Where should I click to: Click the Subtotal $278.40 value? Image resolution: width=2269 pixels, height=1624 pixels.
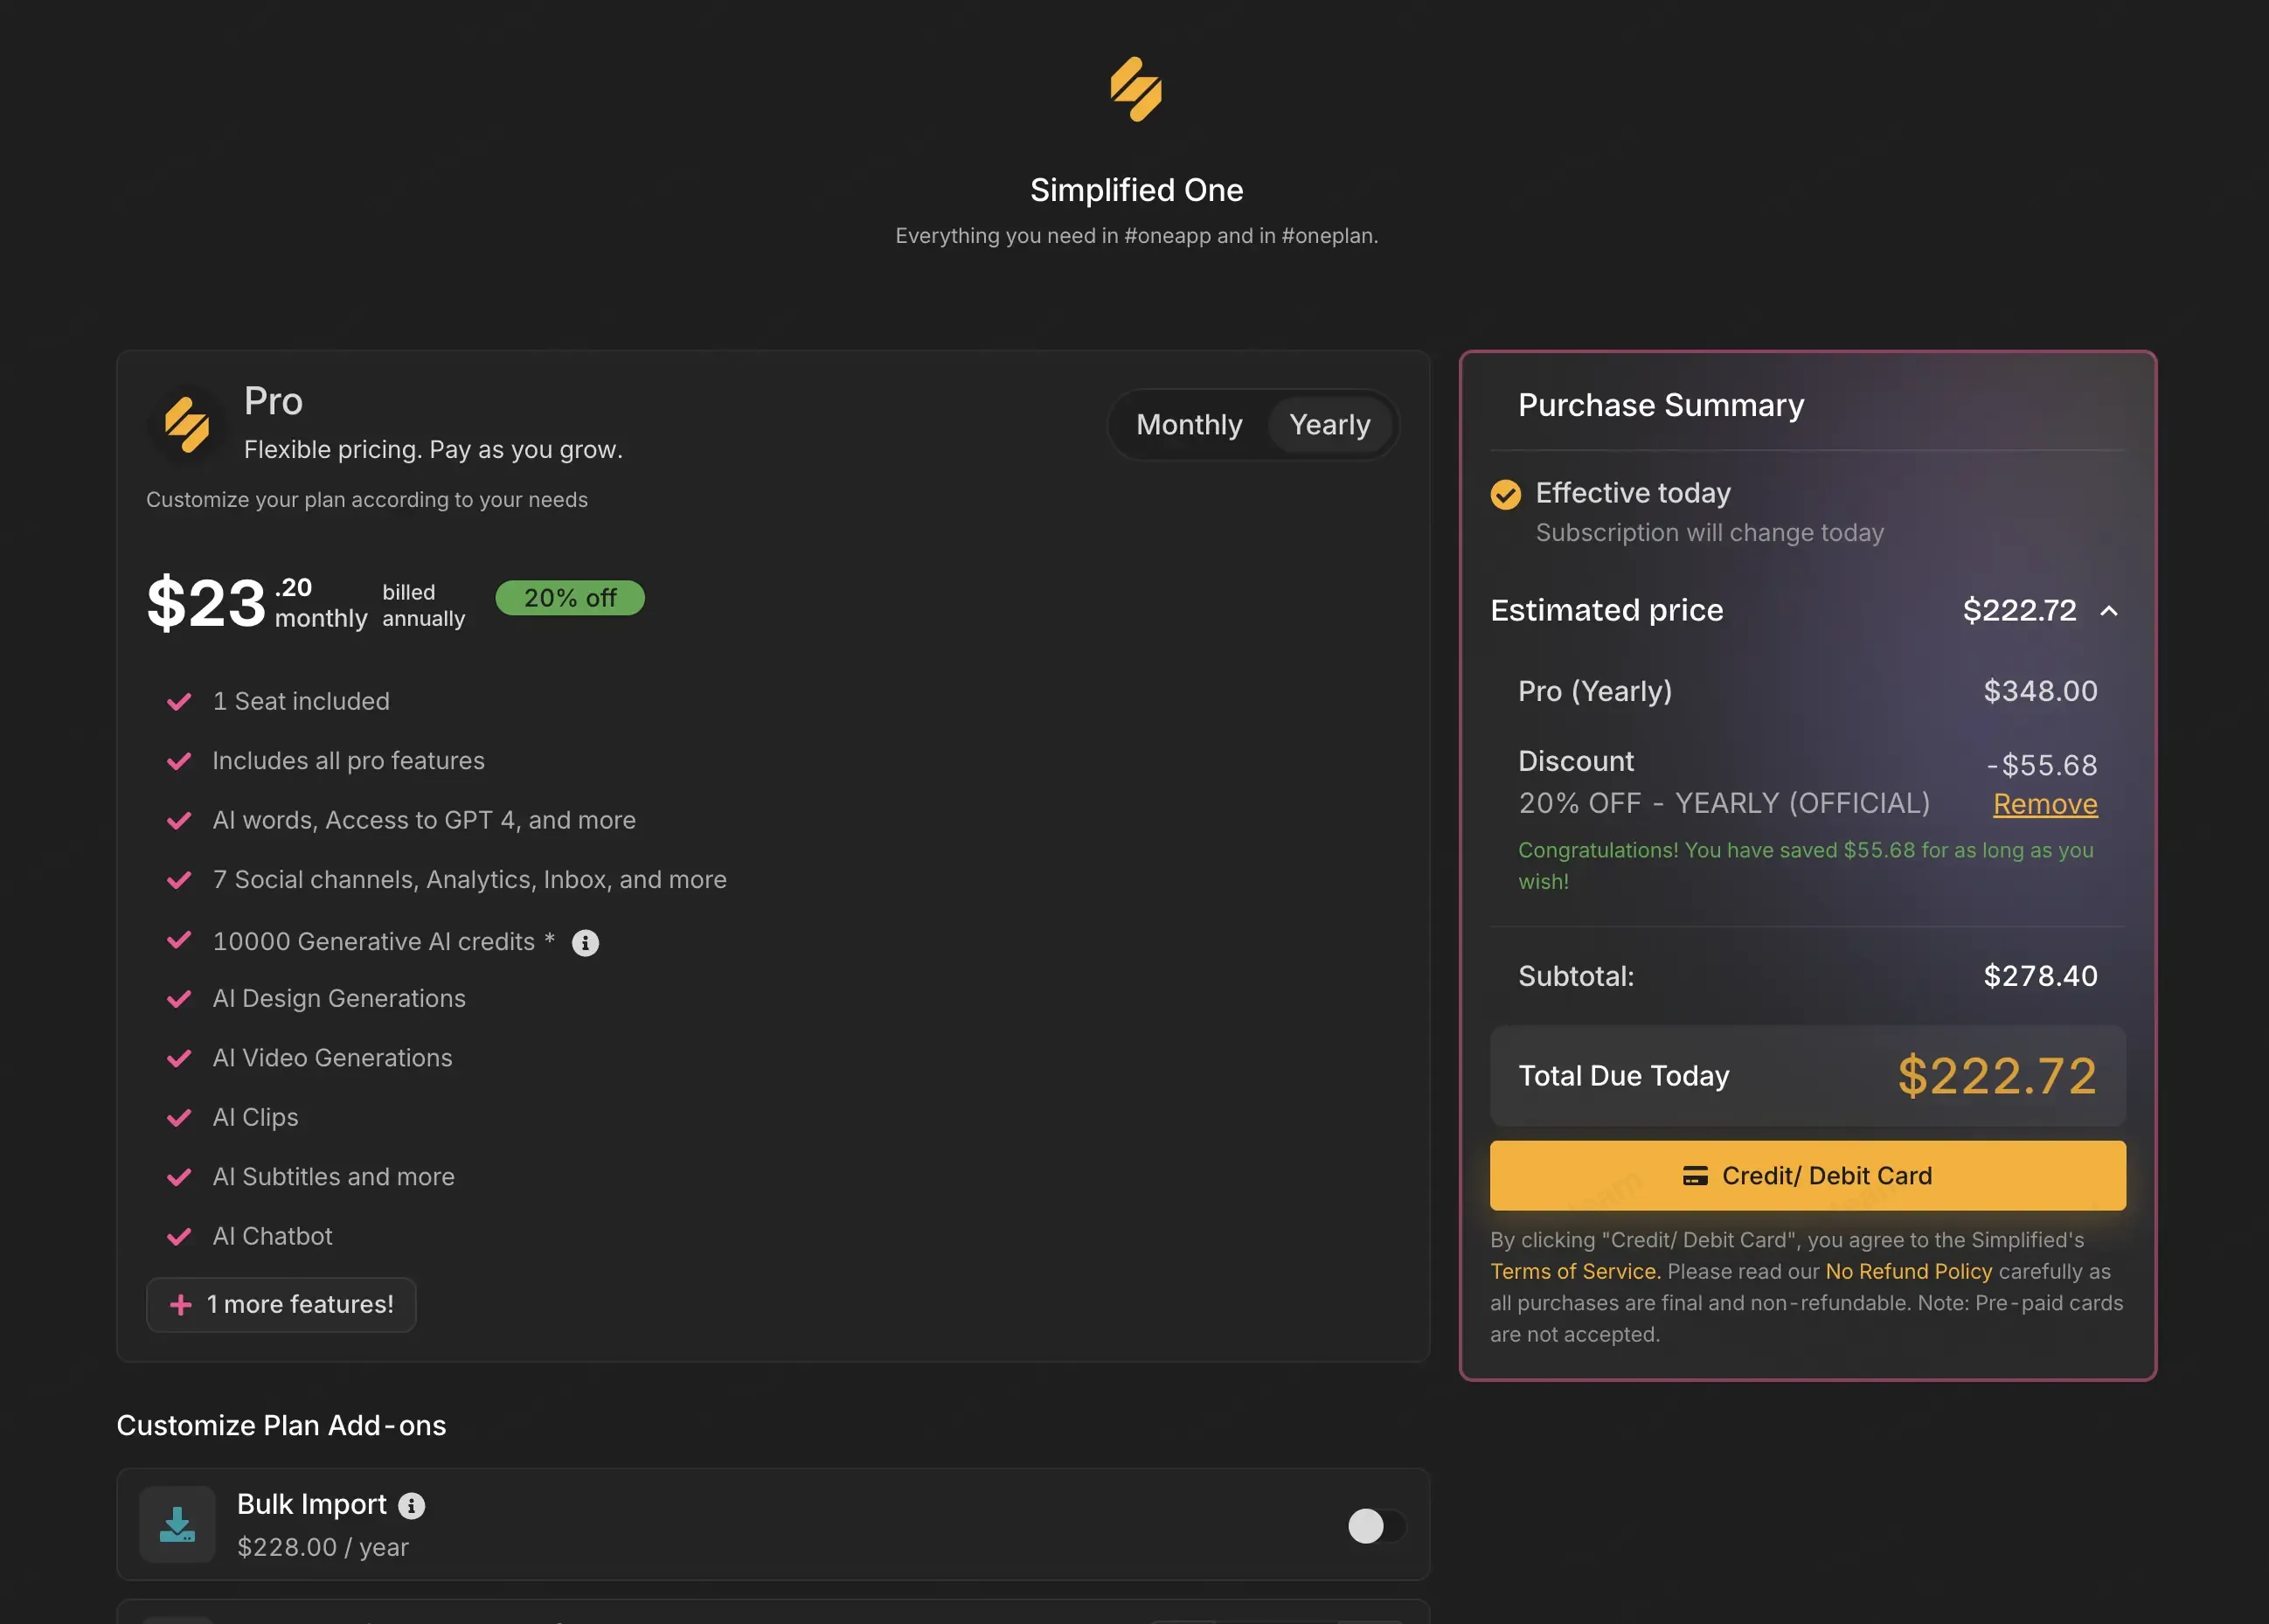2040,976
